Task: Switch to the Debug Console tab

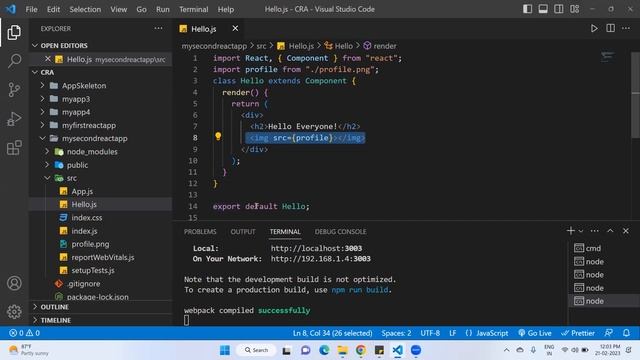Action: pyautogui.click(x=340, y=231)
